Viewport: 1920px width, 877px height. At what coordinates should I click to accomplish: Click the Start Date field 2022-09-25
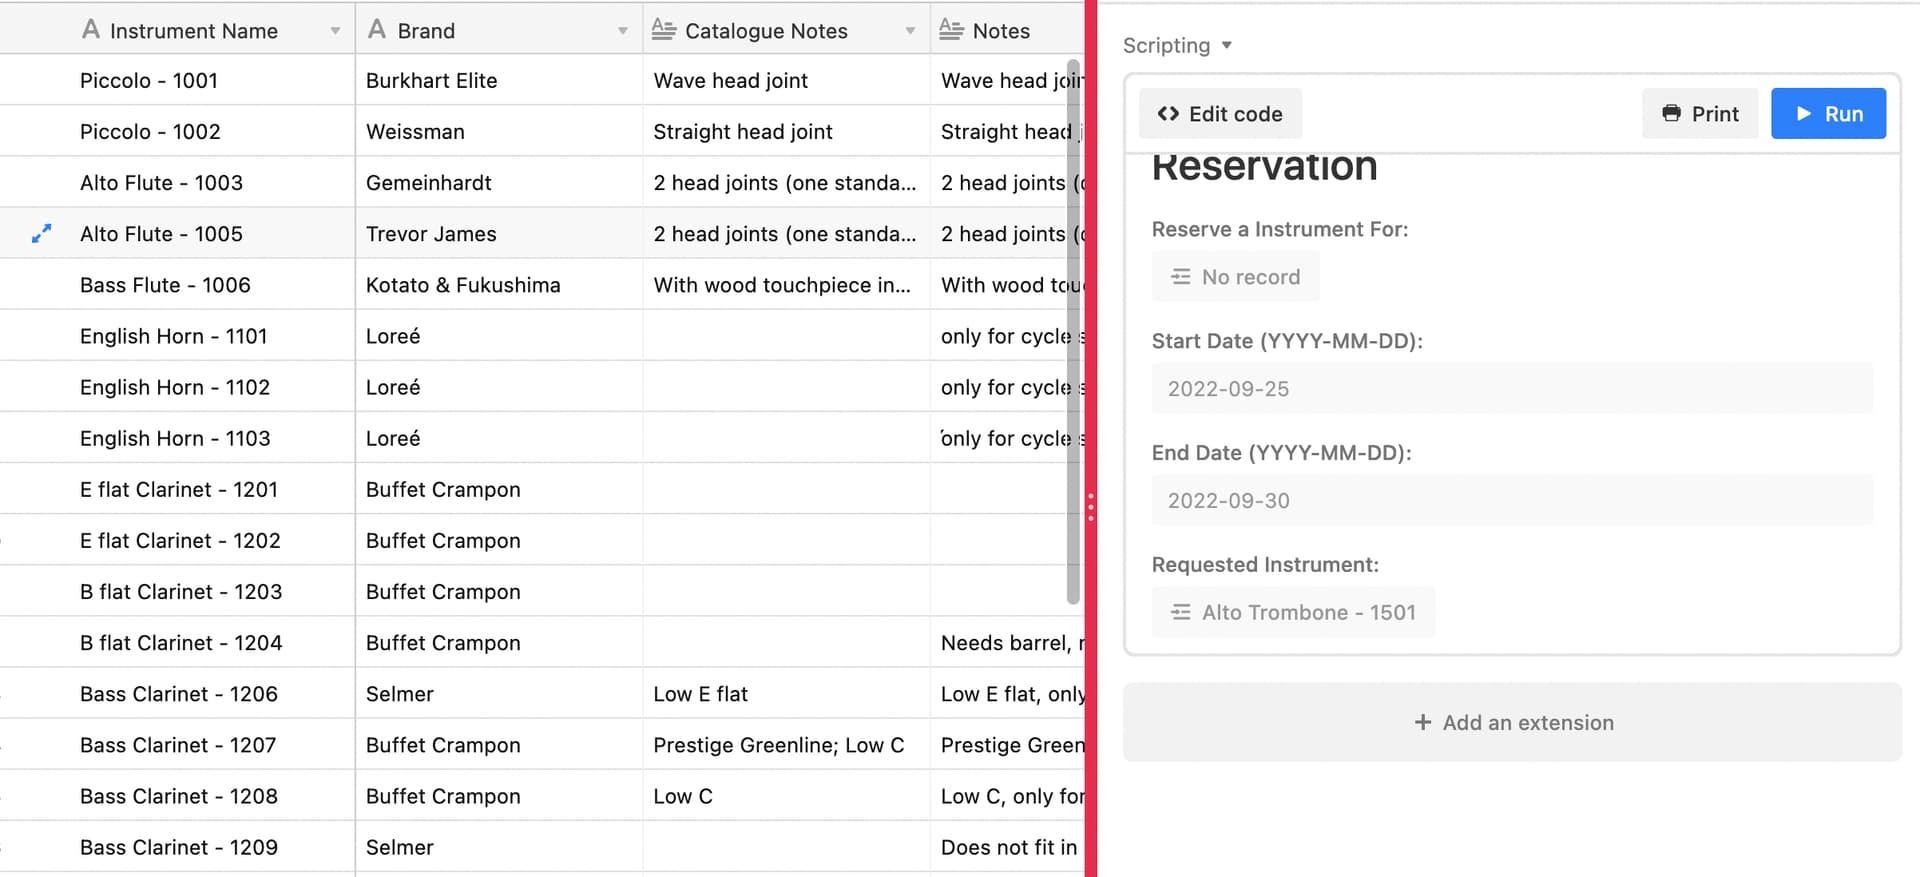pos(1512,389)
